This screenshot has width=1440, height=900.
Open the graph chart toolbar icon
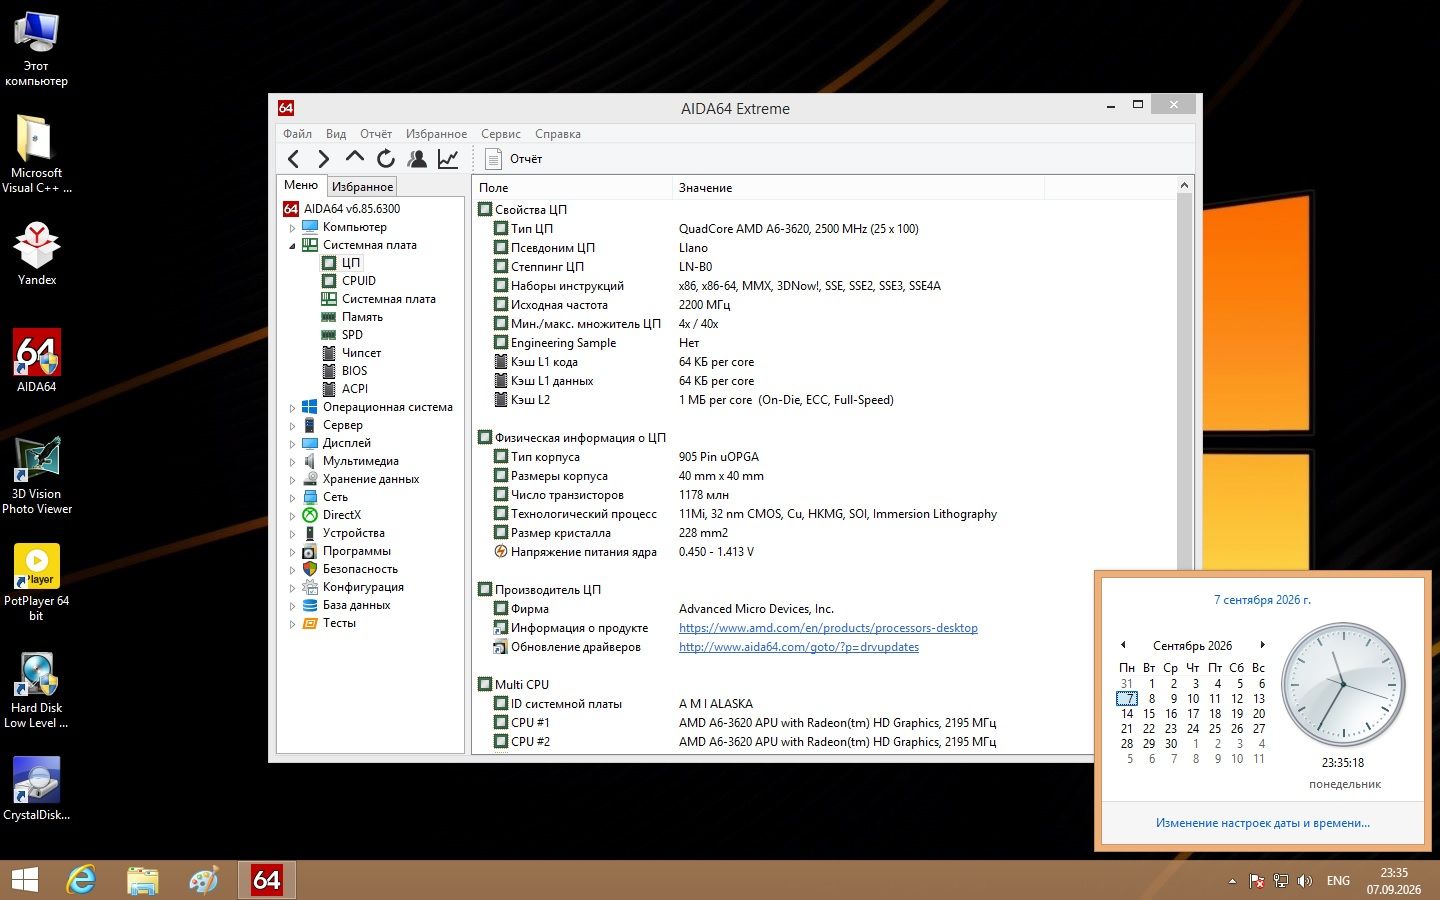(x=448, y=158)
